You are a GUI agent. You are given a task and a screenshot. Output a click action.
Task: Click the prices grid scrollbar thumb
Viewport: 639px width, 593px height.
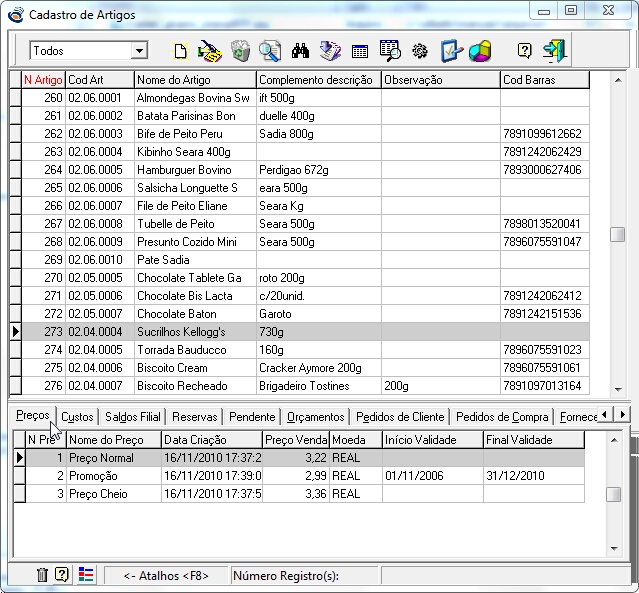click(x=614, y=494)
